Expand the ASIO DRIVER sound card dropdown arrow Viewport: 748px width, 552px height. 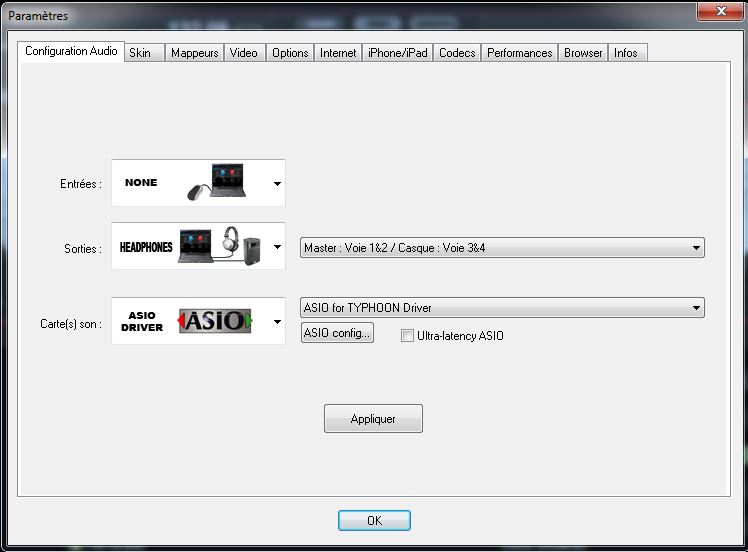click(277, 322)
